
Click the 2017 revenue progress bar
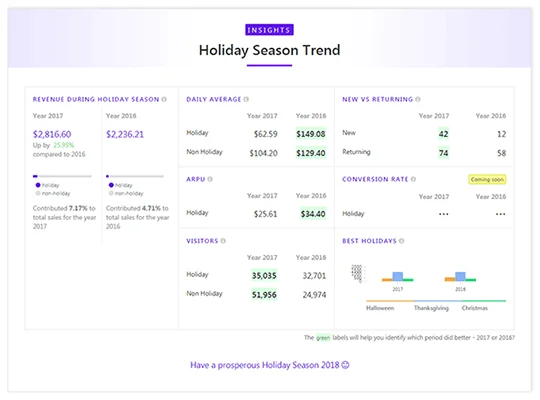pos(62,176)
